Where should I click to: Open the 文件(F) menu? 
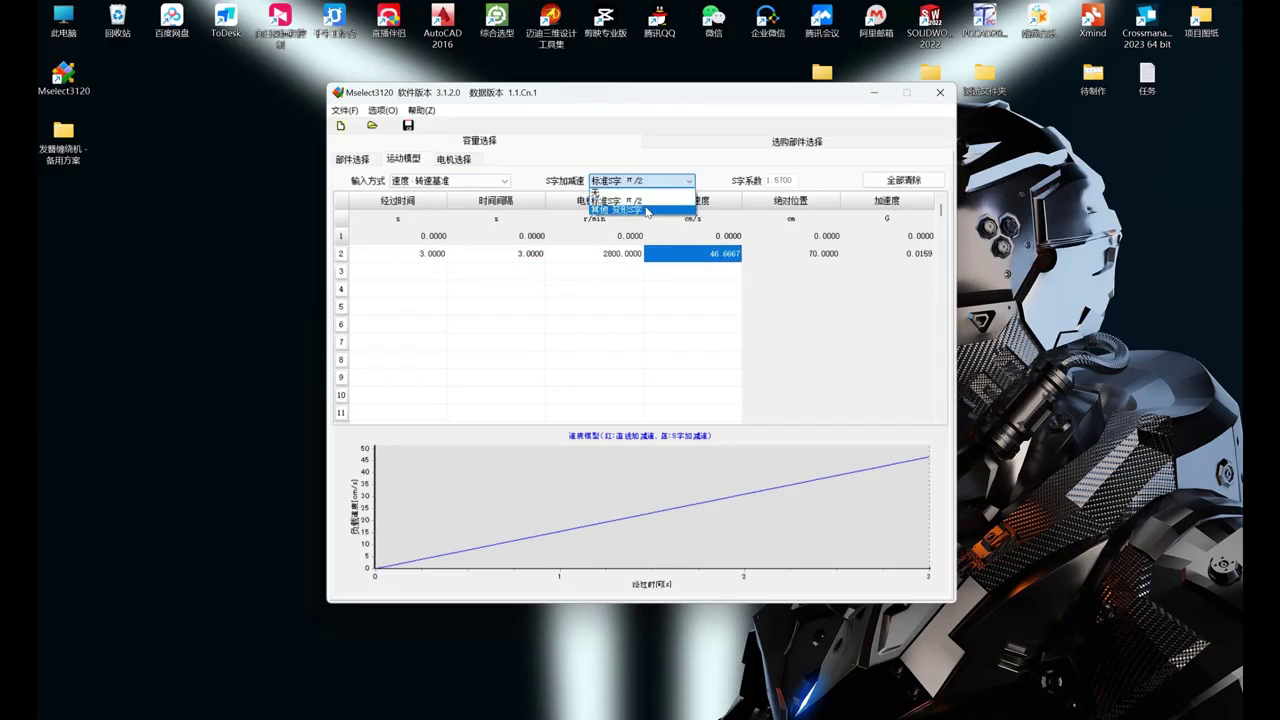coord(345,110)
